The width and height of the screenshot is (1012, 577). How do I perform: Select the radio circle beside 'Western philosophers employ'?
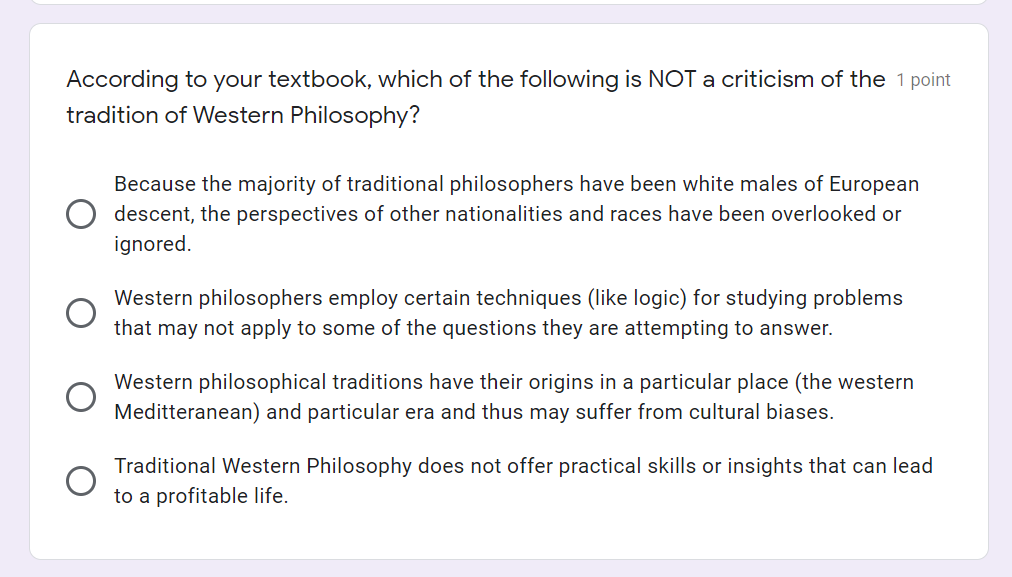coord(81,312)
